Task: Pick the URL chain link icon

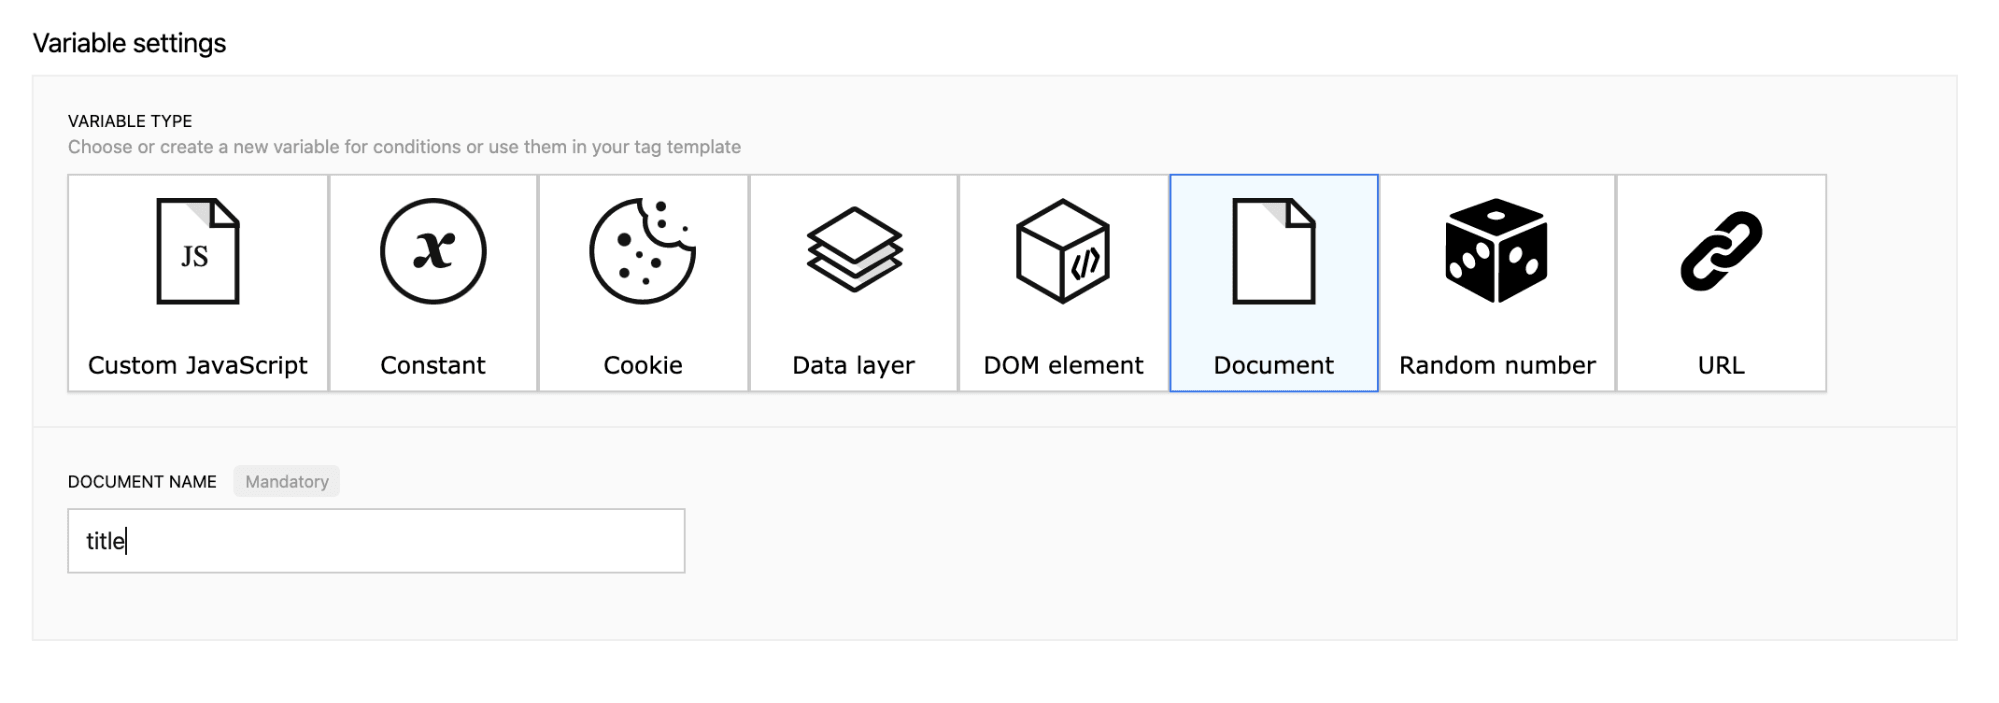Action: click(1721, 251)
